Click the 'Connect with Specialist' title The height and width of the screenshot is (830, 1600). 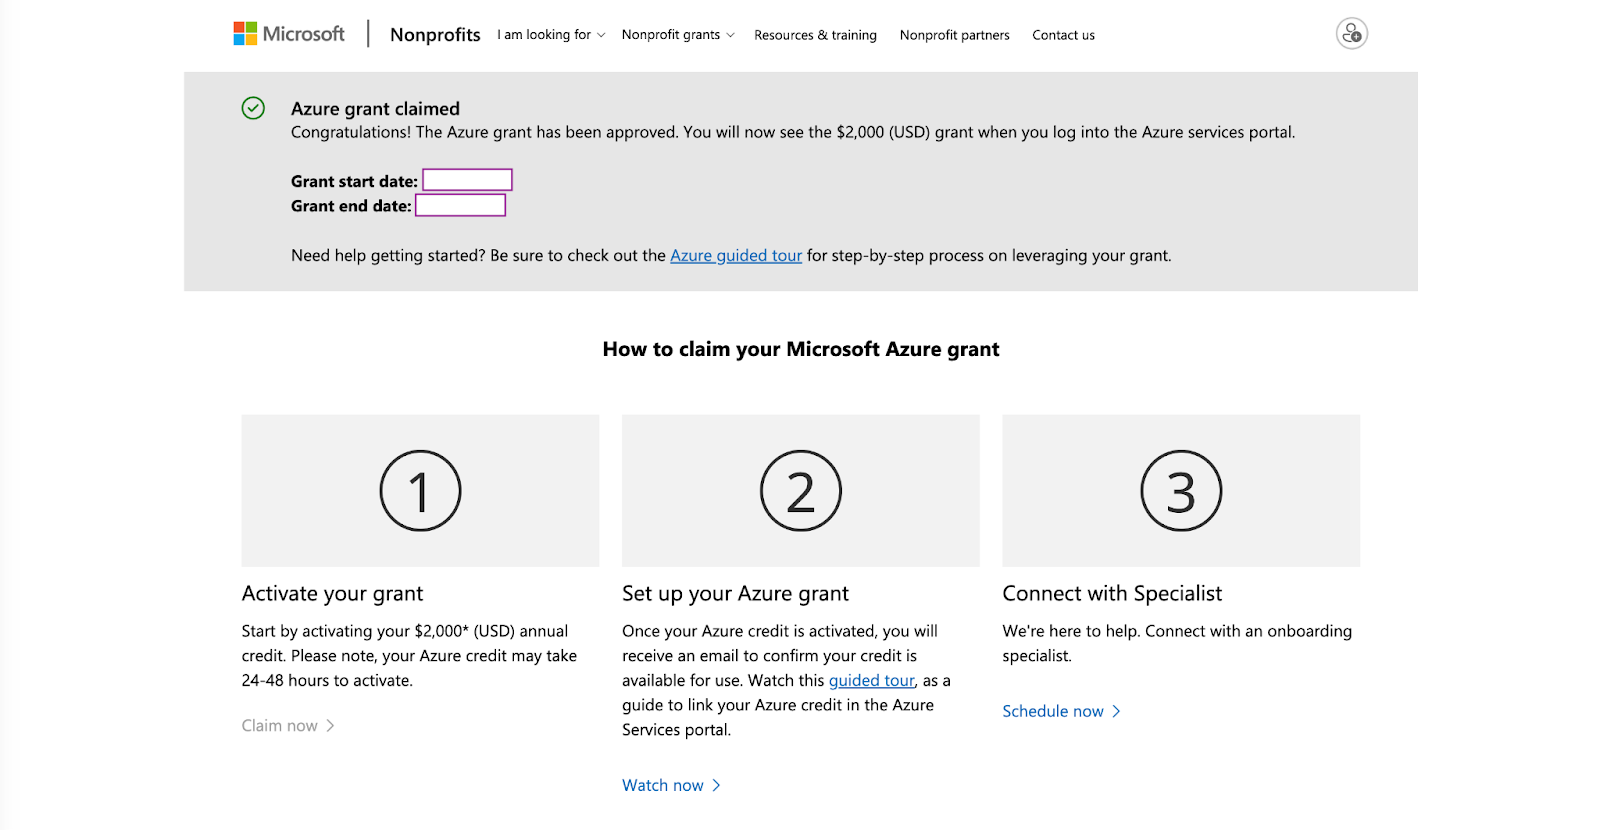(x=1112, y=594)
